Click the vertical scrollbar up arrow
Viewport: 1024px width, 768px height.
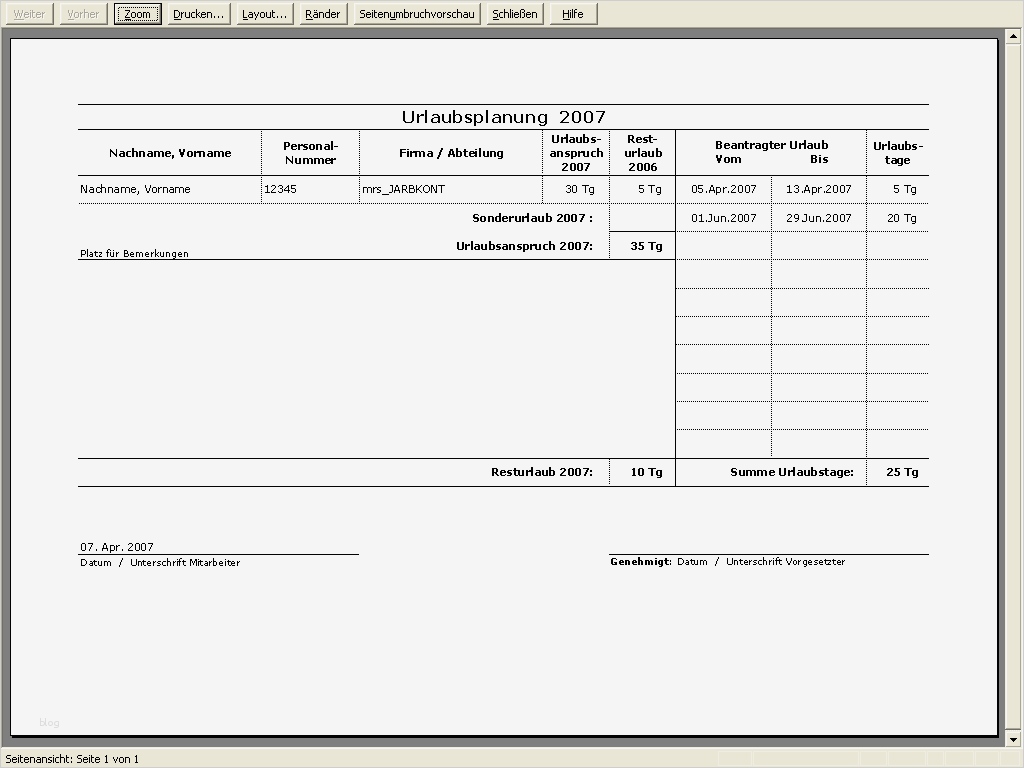point(1014,36)
